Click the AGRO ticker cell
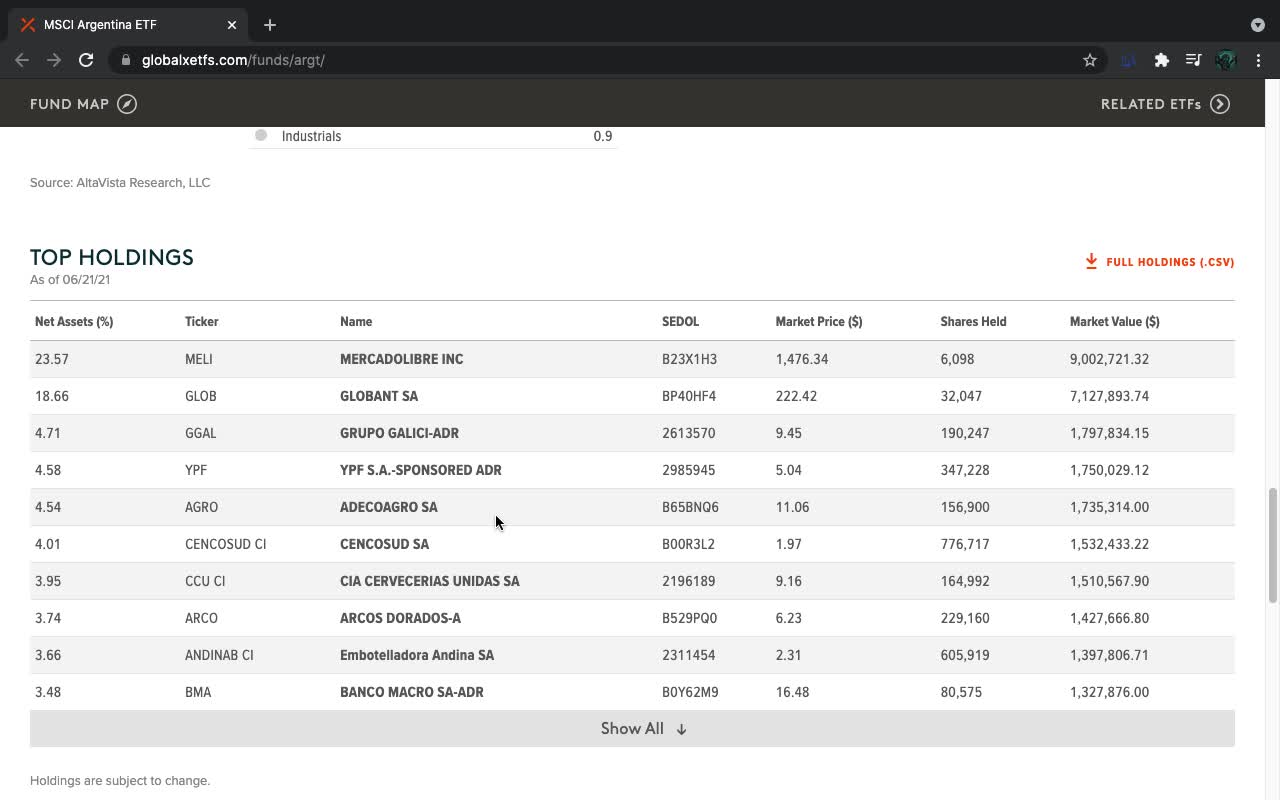This screenshot has height=800, width=1280. [201, 507]
